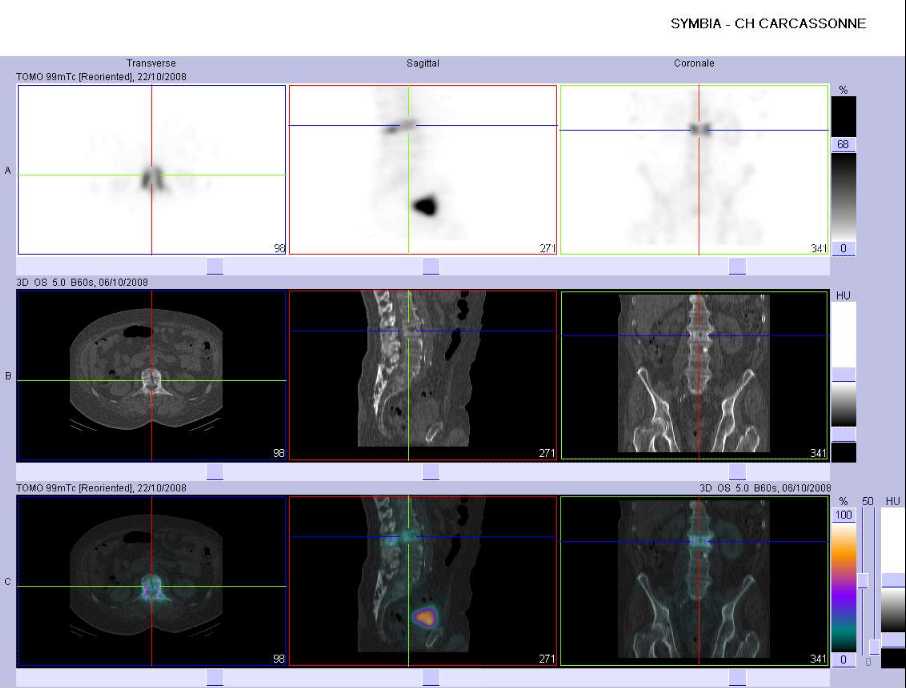The image size is (906, 688).
Task: Click the CT transverse view in row B
Action: click(151, 375)
